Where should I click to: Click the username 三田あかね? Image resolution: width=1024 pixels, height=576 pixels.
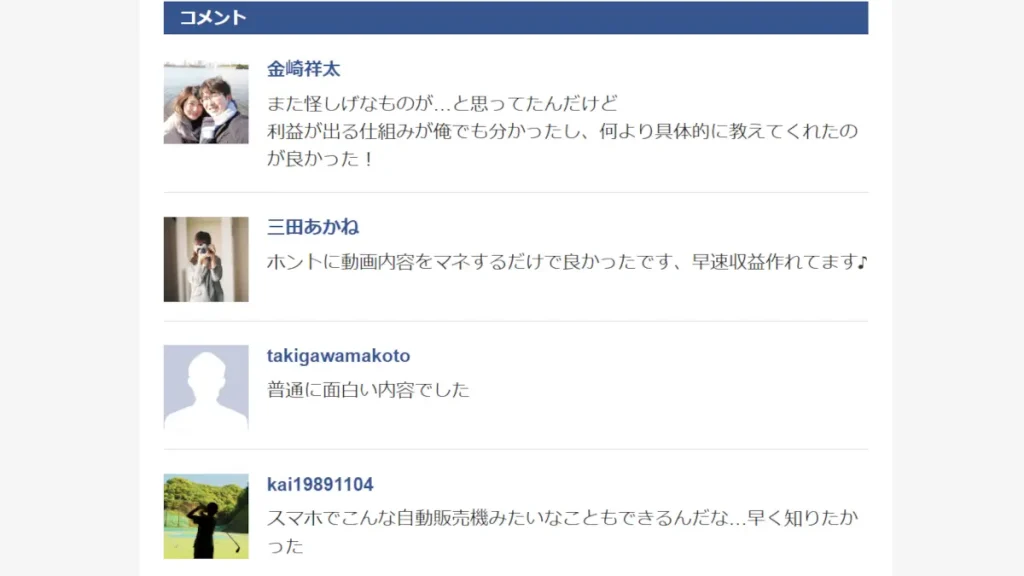point(313,227)
